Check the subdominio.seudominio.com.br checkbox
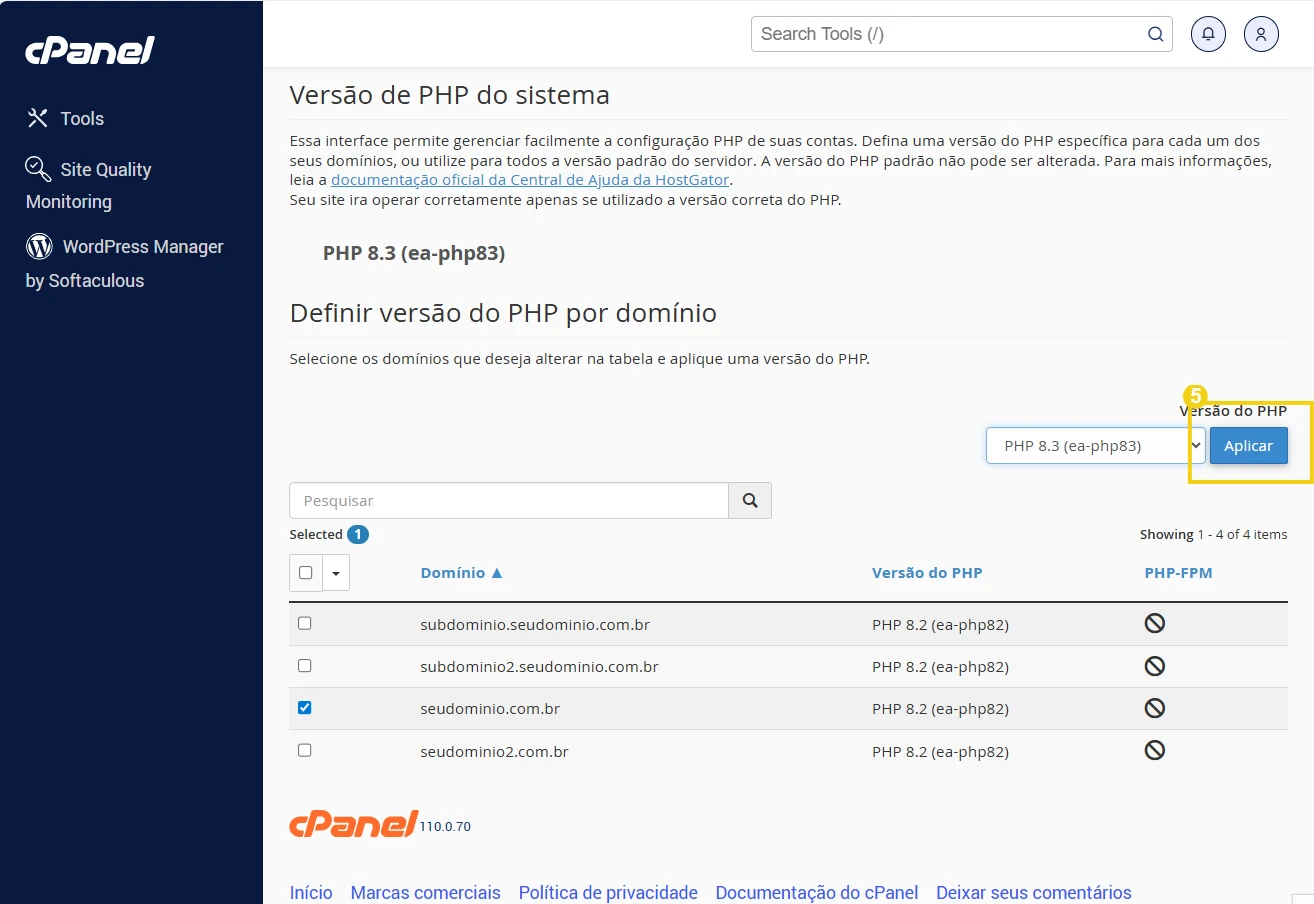The height and width of the screenshot is (904, 1314). point(304,622)
